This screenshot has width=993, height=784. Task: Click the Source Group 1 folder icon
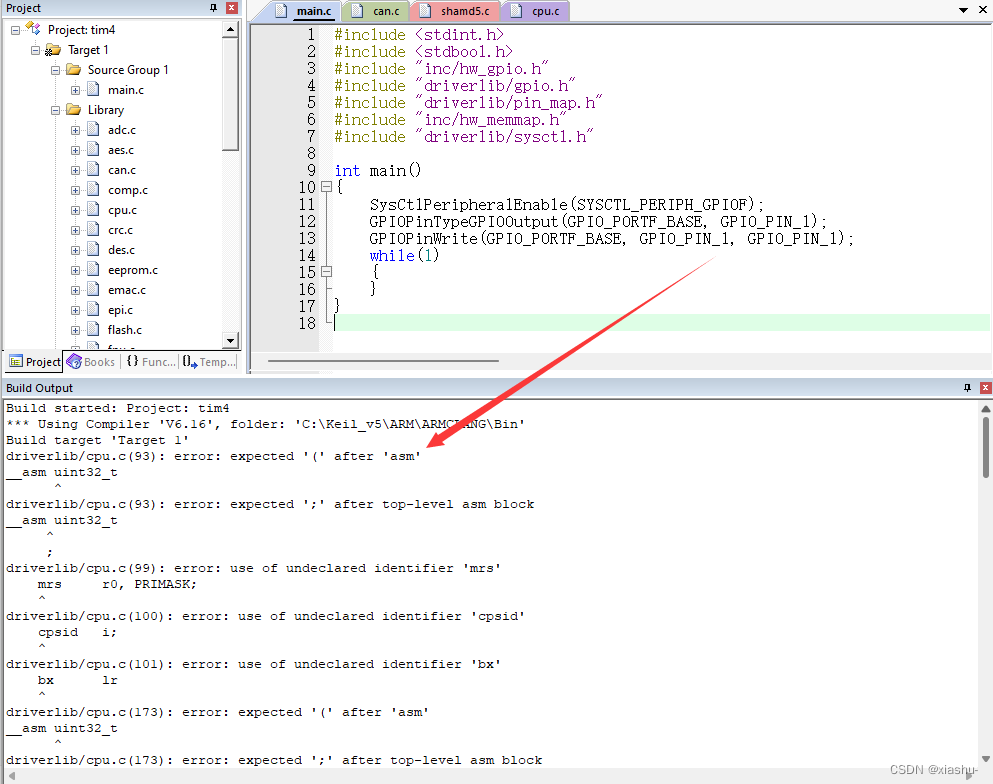click(x=74, y=69)
